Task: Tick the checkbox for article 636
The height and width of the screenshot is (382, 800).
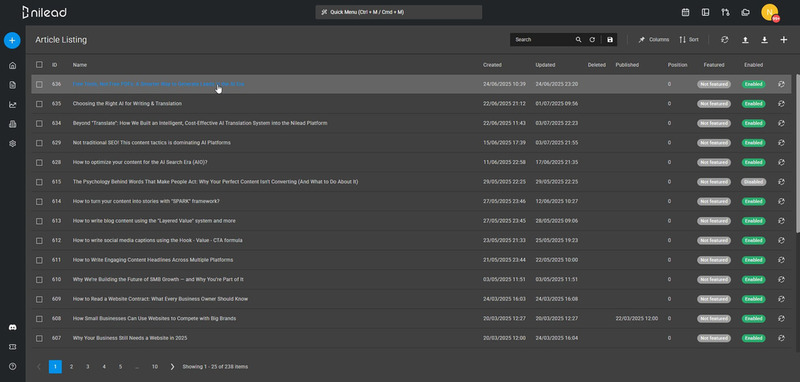Action: click(x=39, y=84)
